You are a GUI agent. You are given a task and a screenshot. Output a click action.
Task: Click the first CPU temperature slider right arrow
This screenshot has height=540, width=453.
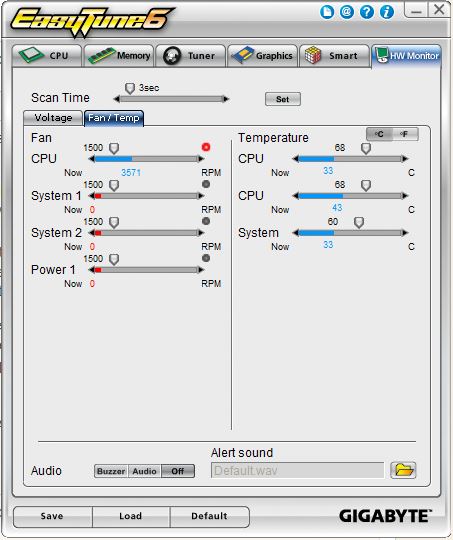(x=405, y=159)
